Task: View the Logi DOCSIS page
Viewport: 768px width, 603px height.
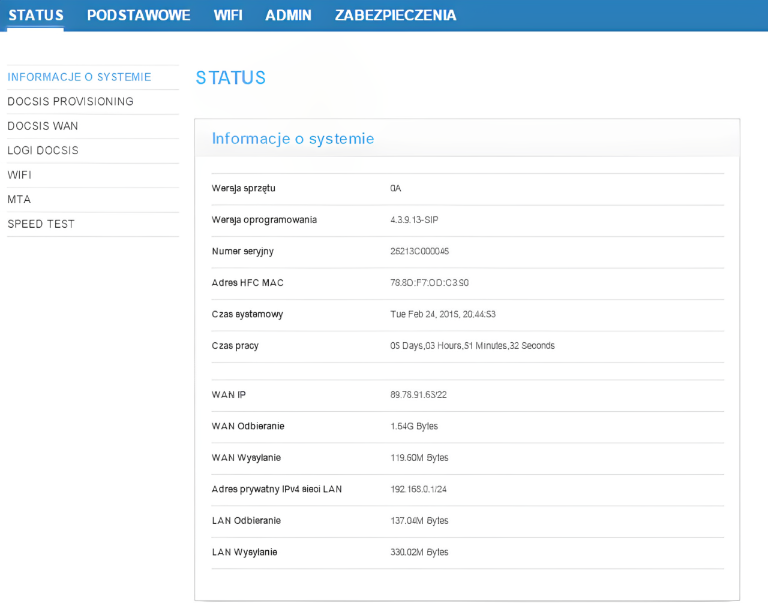Action: click(x=43, y=151)
